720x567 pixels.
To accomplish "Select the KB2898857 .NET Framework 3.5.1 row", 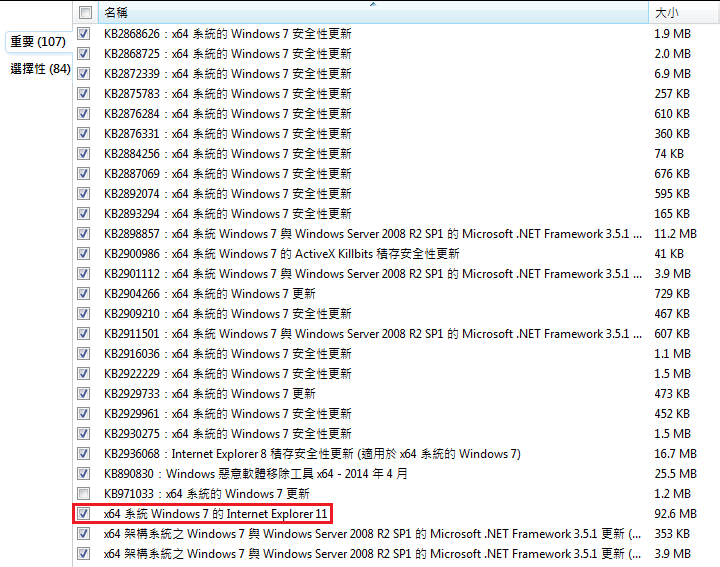I will click(397, 234).
